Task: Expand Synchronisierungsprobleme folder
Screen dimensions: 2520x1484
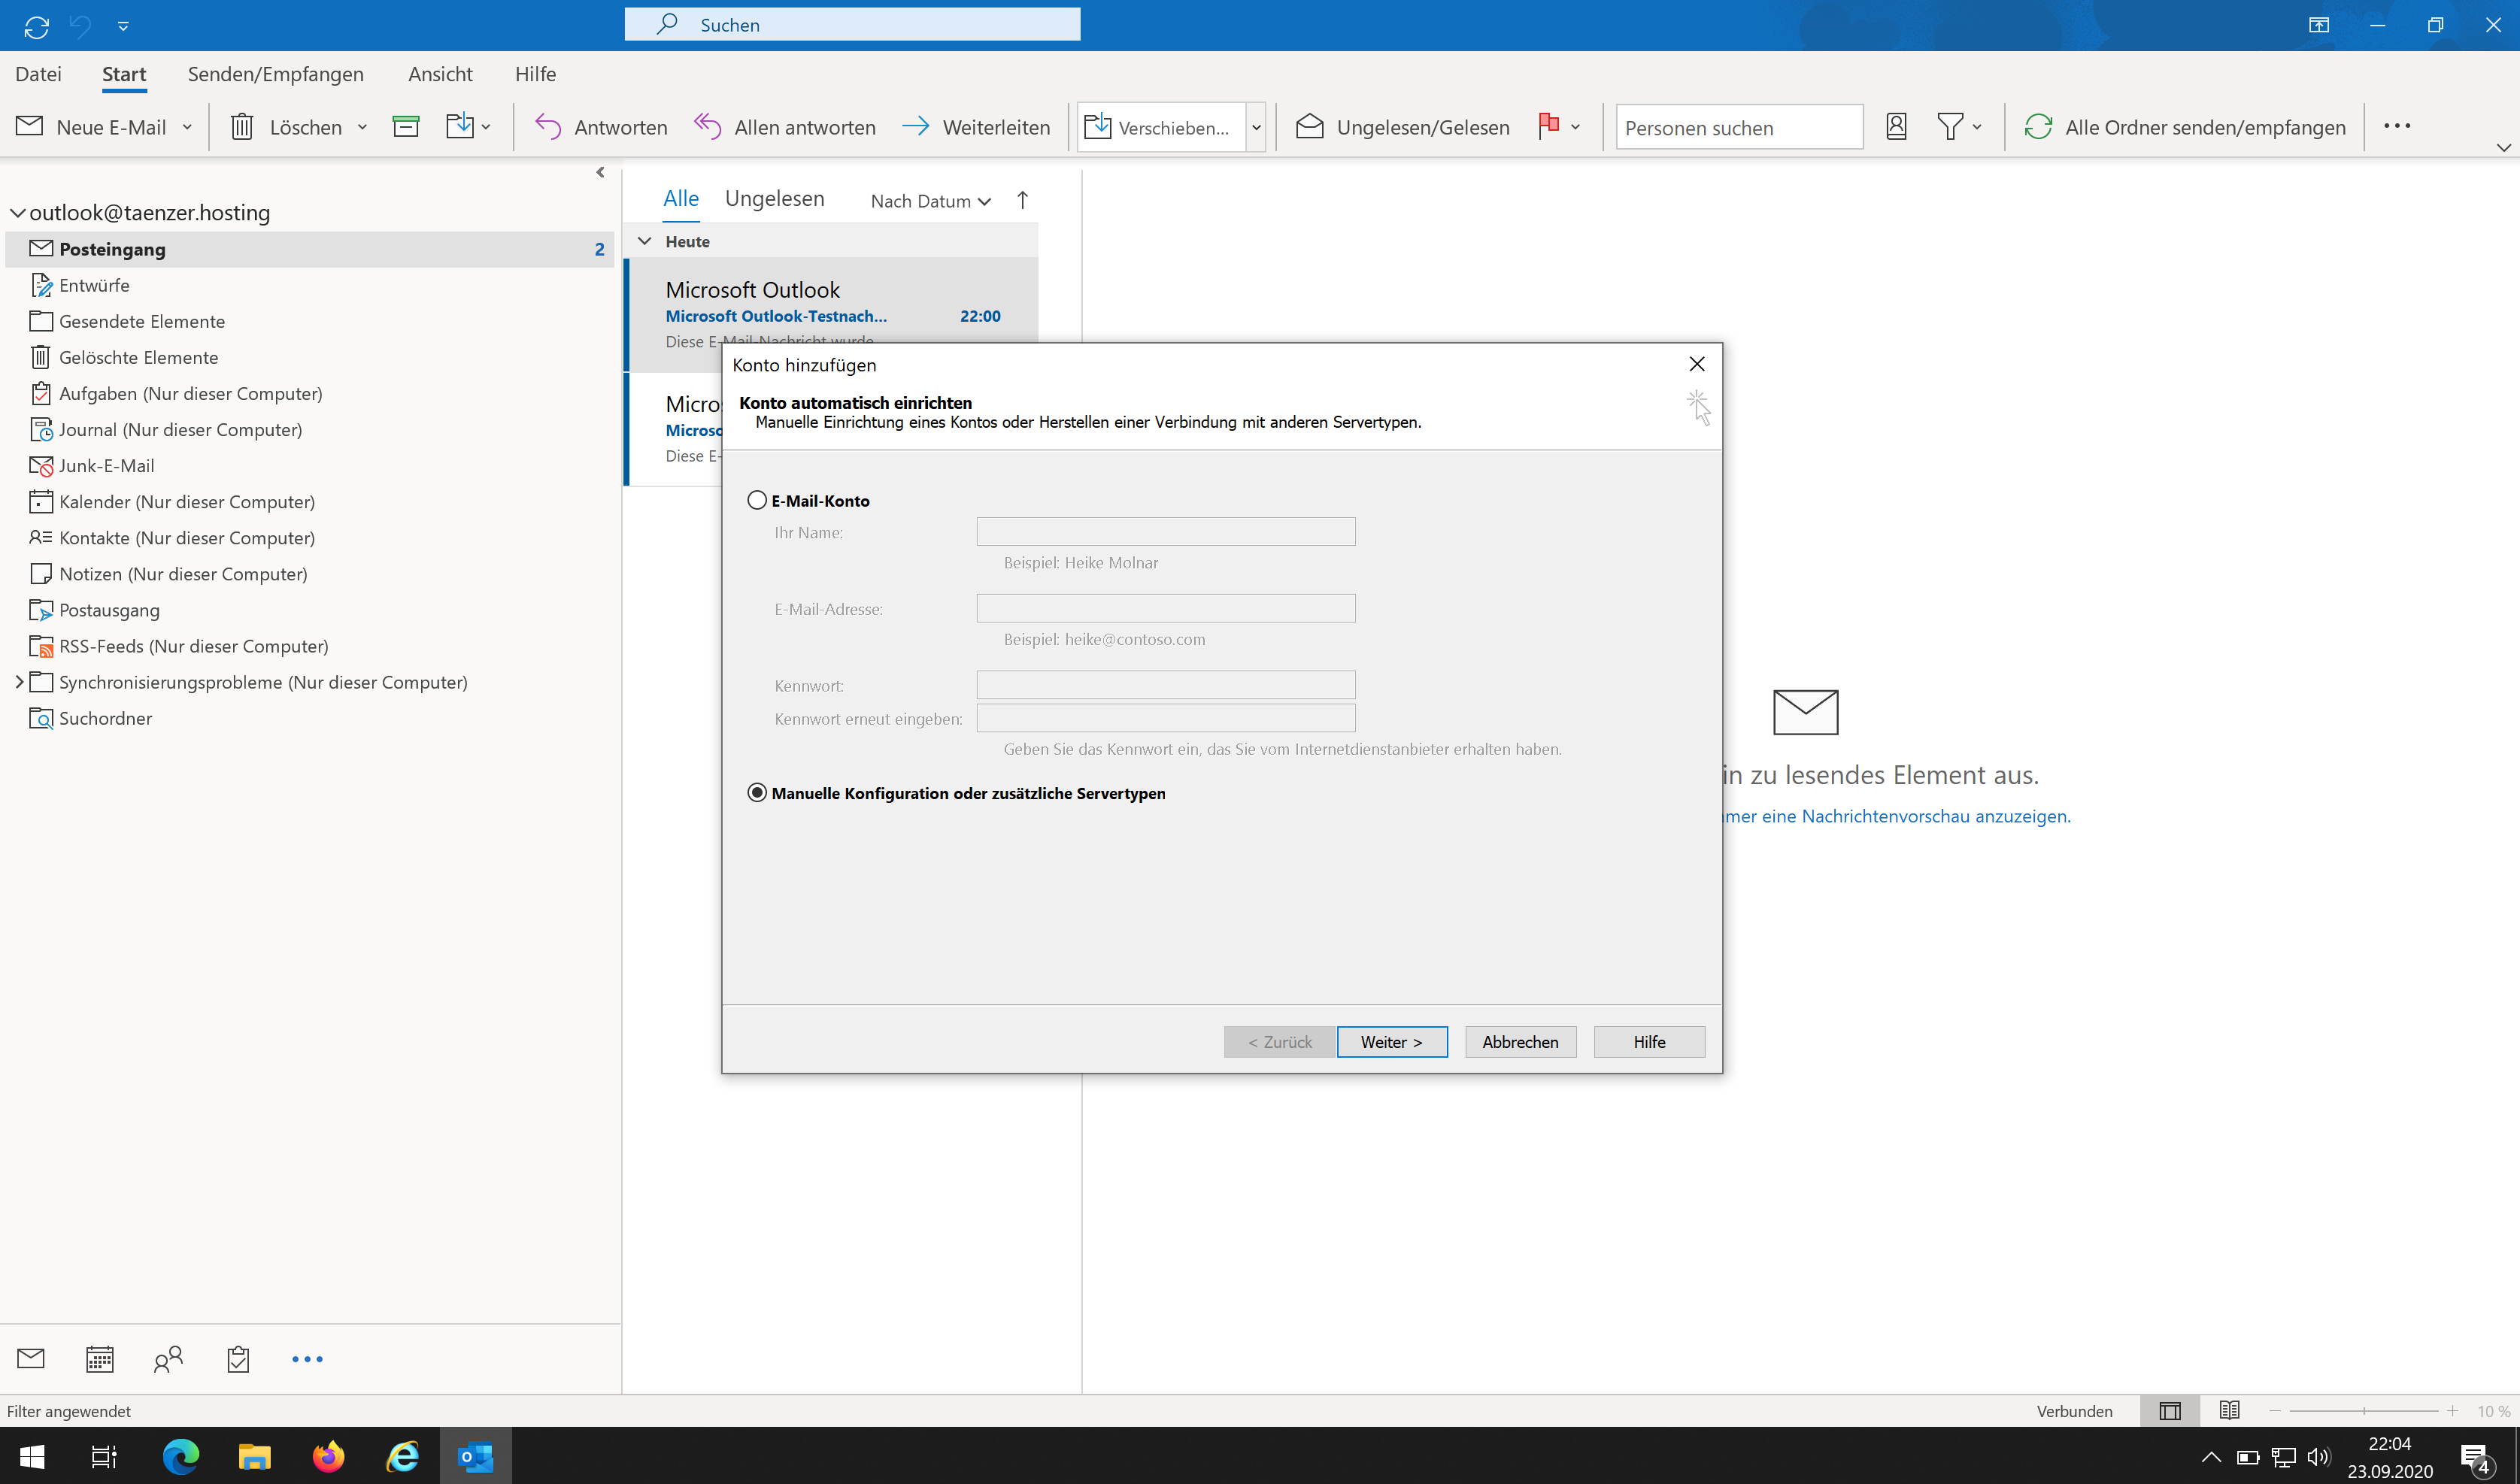Action: tap(19, 682)
